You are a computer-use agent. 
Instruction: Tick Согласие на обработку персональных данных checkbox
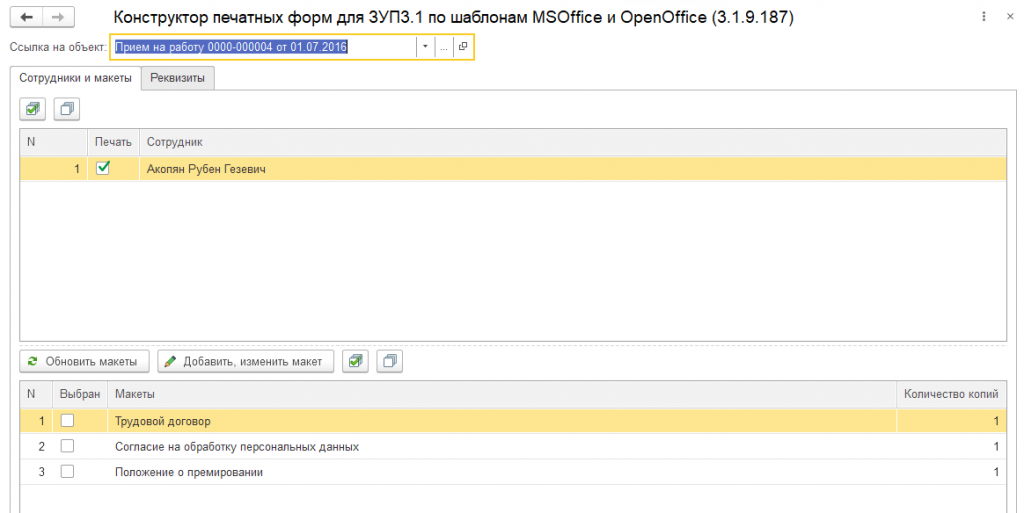68,446
